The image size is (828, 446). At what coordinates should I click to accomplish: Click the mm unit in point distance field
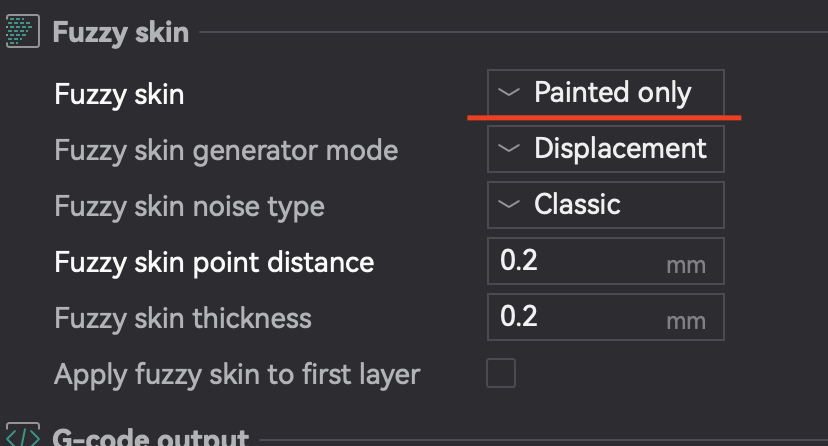(x=686, y=265)
